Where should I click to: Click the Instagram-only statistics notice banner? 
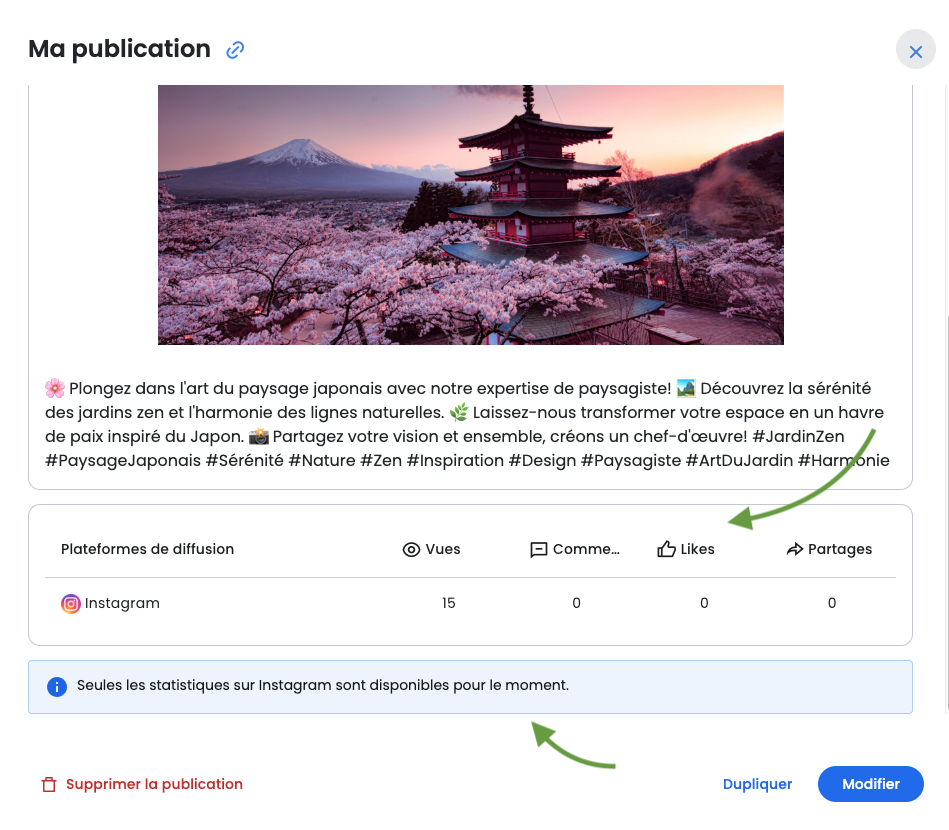470,687
